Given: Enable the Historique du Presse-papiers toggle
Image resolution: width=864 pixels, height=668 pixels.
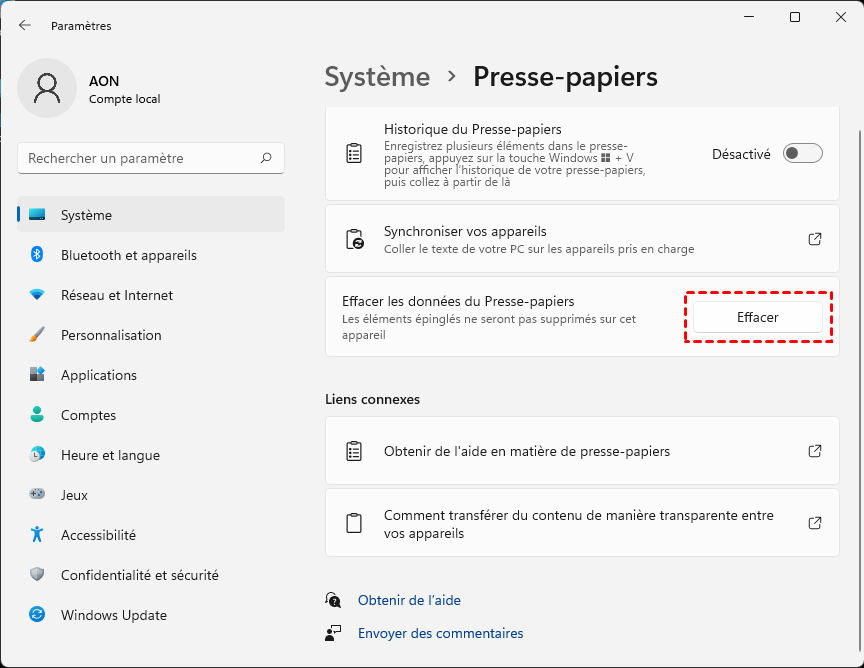Looking at the screenshot, I should (802, 154).
